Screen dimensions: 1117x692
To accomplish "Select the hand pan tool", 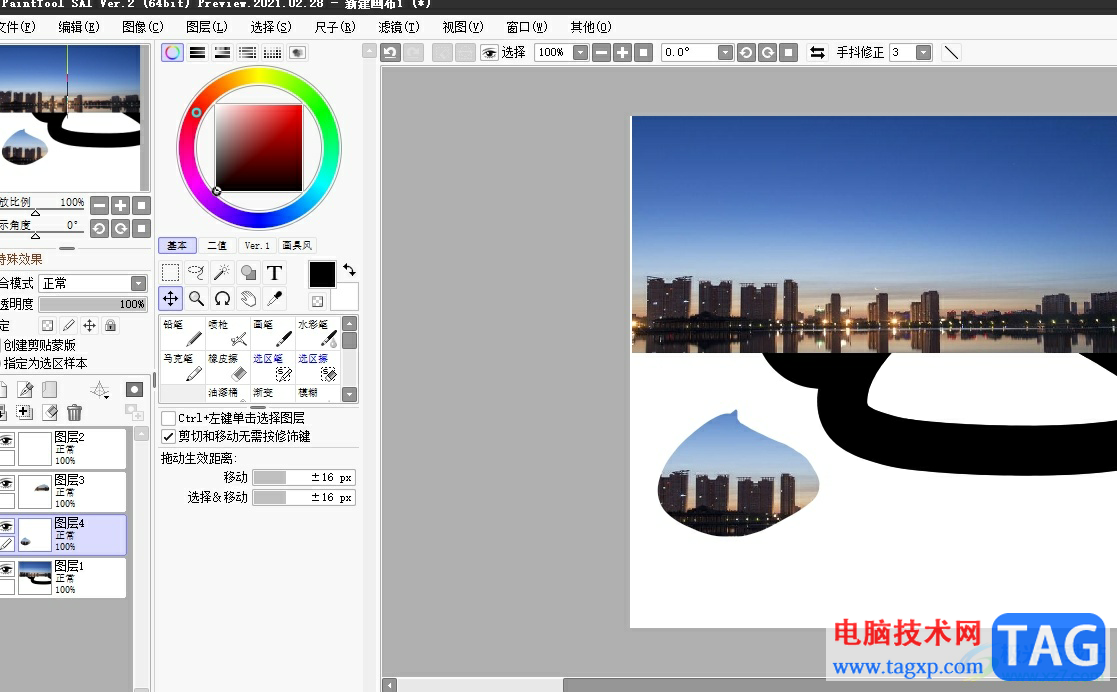I will pyautogui.click(x=248, y=299).
